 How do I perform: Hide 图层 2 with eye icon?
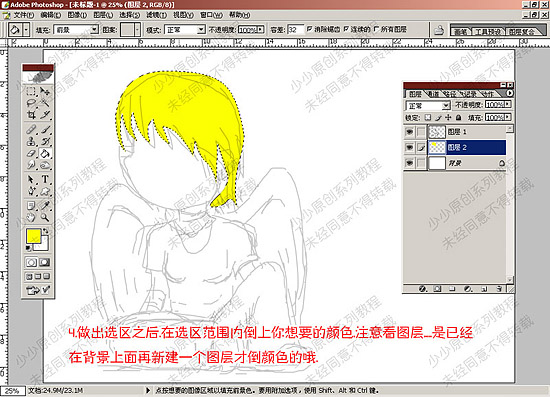409,148
